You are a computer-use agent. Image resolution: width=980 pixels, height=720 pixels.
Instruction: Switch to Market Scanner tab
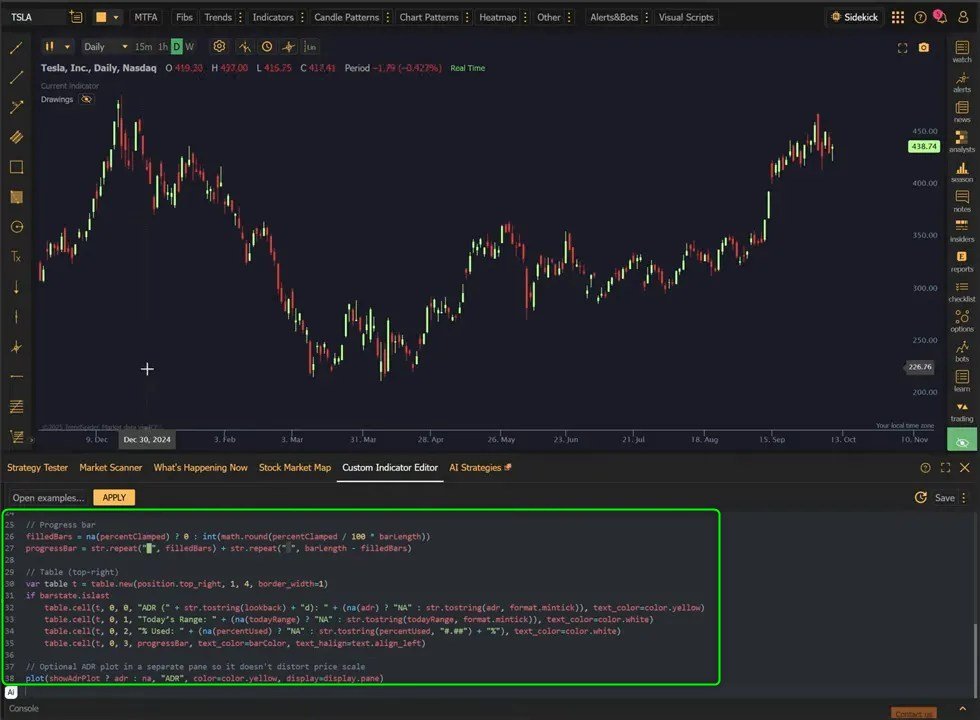[x=111, y=468]
